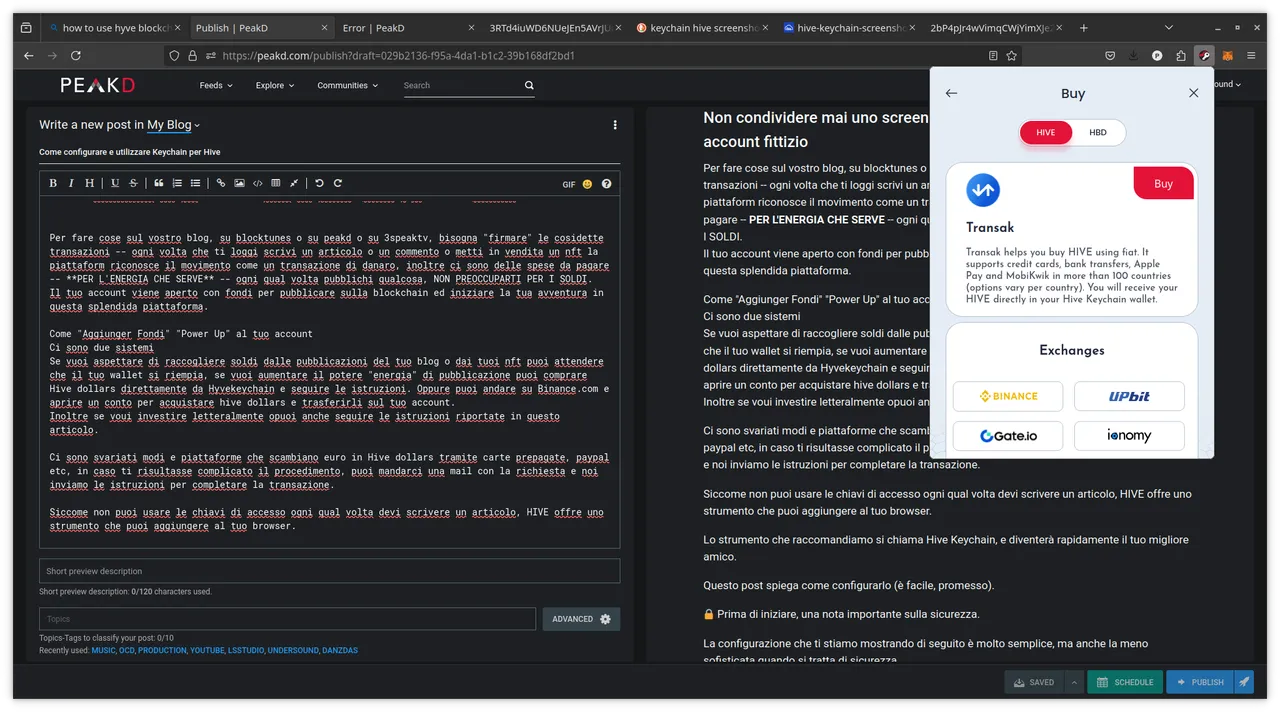Image resolution: width=1280 pixels, height=712 pixels.
Task: Click the SAVED draft button
Action: 1034,682
